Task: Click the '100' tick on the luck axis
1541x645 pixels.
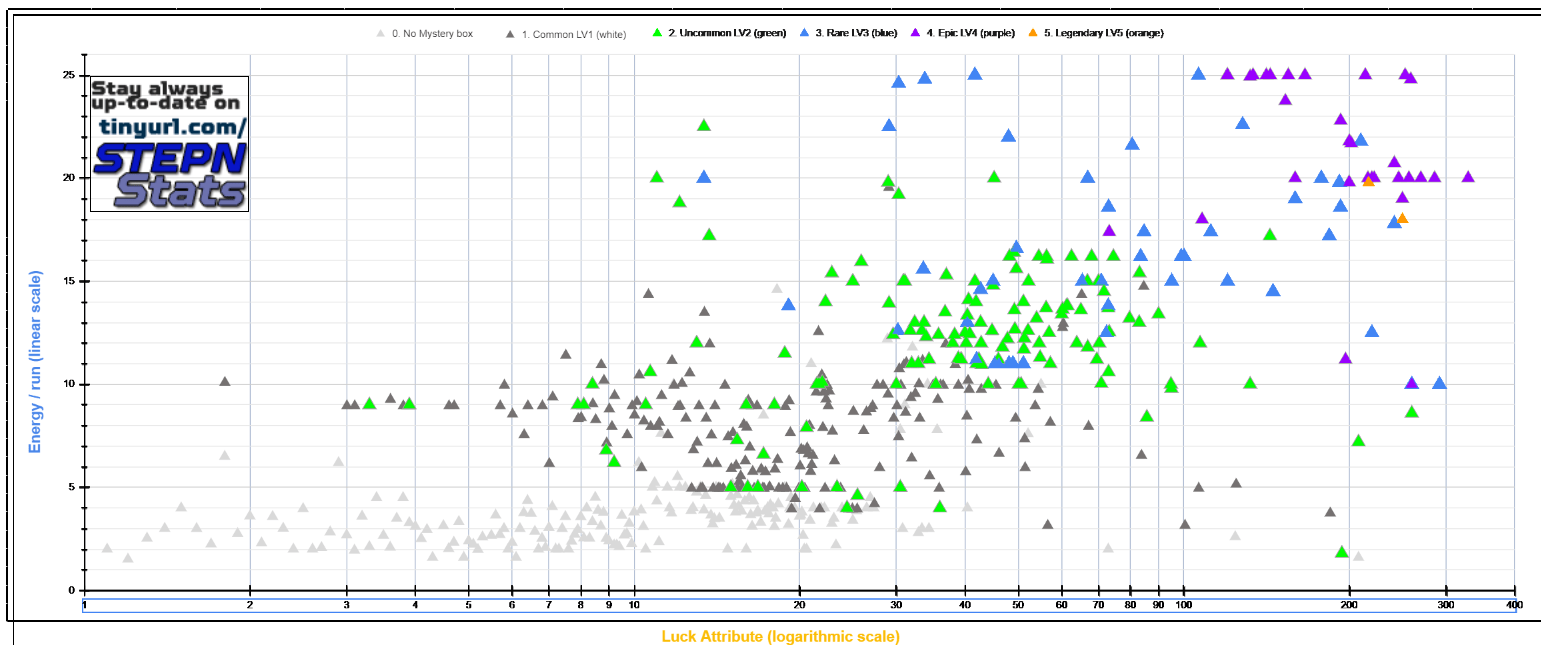Action: coord(1183,605)
